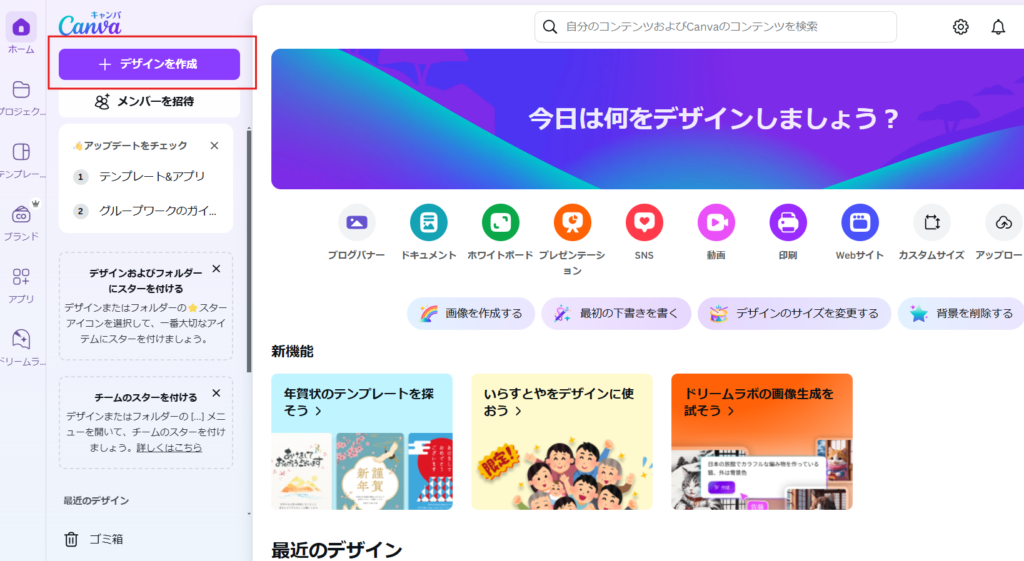Open the ドリームラボ sidebar icon

click(21, 339)
